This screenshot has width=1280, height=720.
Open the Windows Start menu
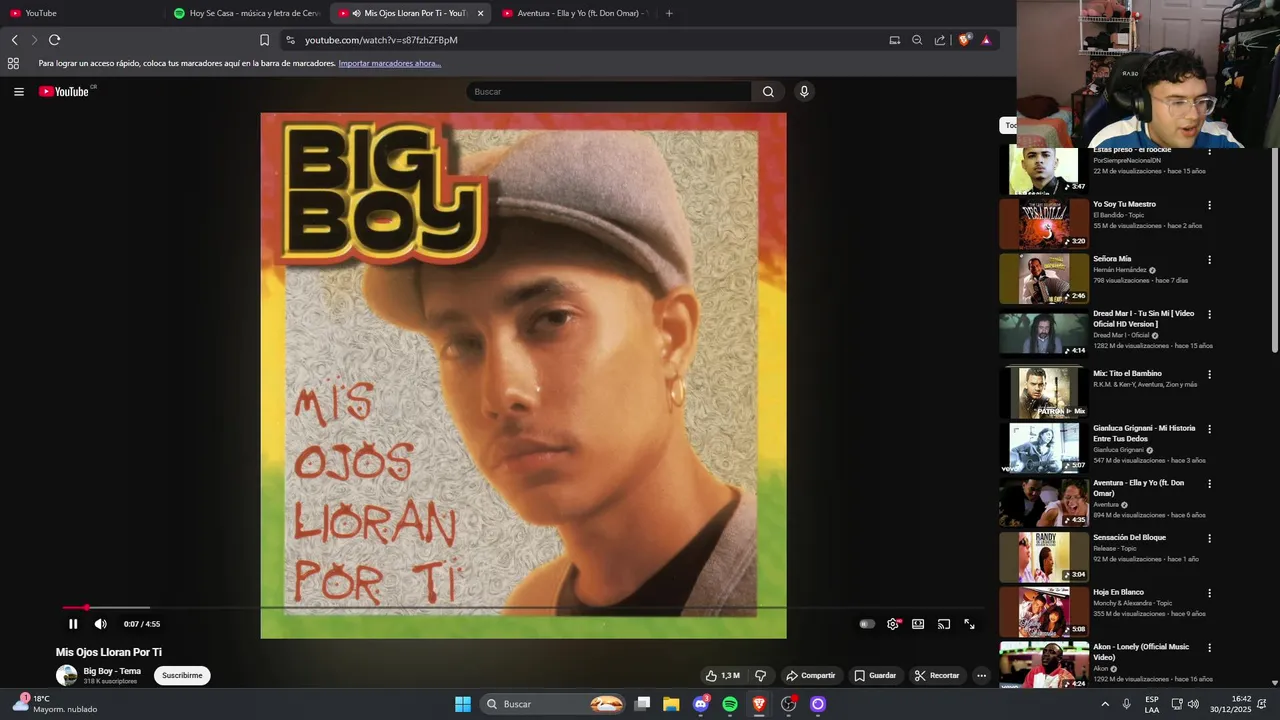pos(463,704)
